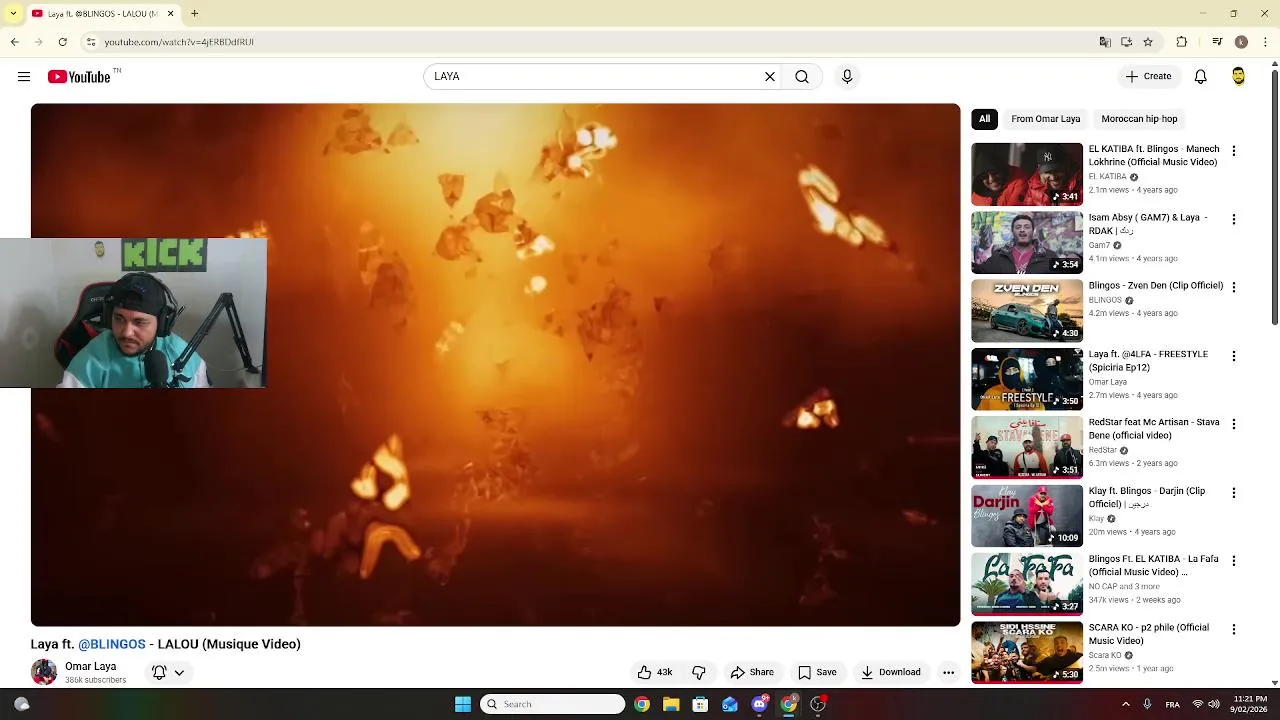Open options for RedStar Stava Bene video
This screenshot has width=1280, height=720.
[x=1233, y=424]
